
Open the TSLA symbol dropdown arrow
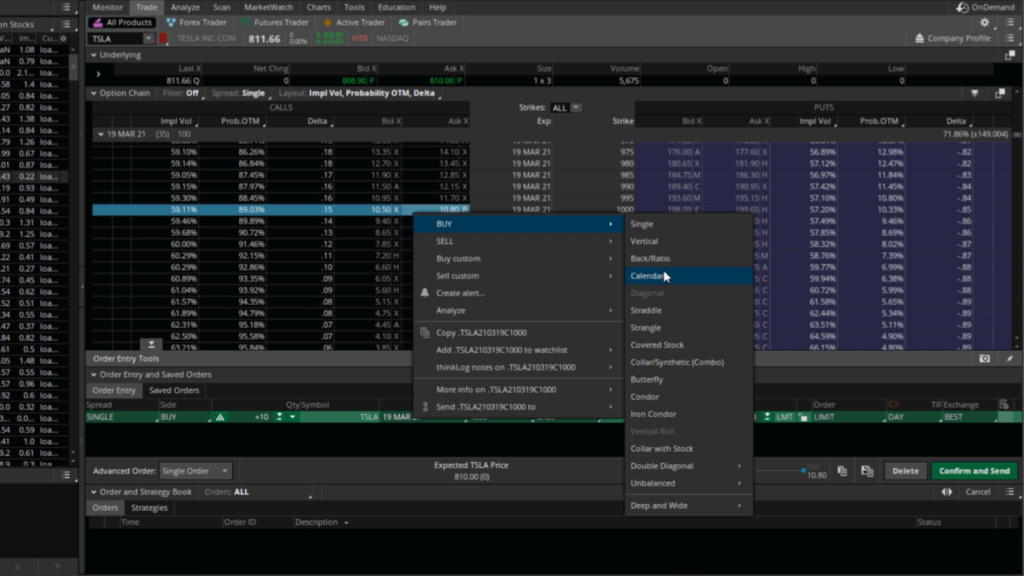(148, 39)
